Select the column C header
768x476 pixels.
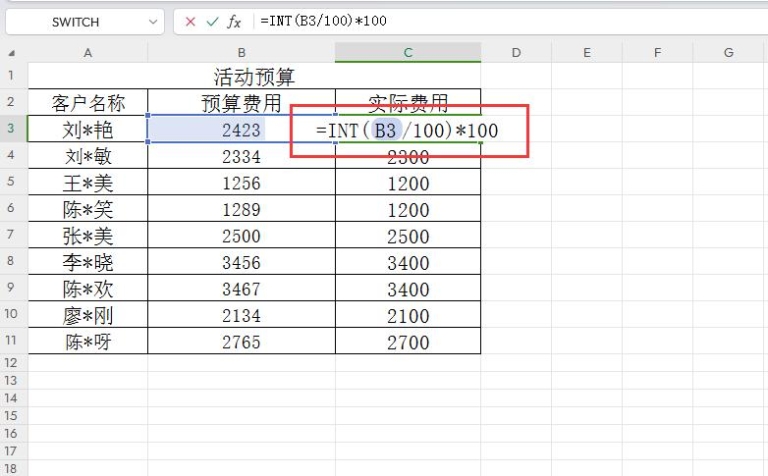click(408, 52)
